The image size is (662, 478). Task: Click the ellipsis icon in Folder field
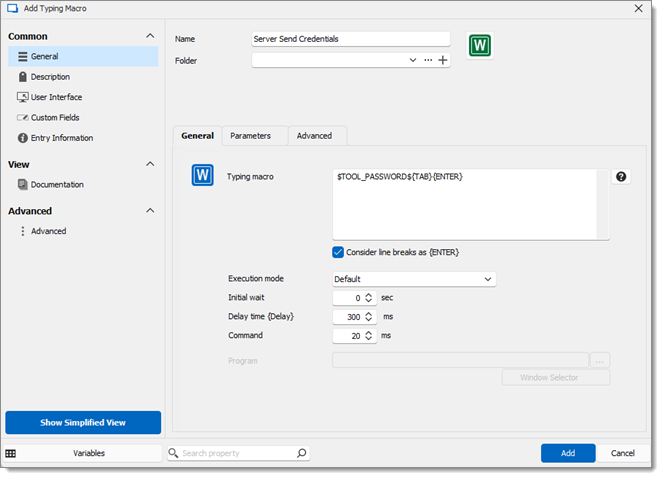(x=428, y=60)
